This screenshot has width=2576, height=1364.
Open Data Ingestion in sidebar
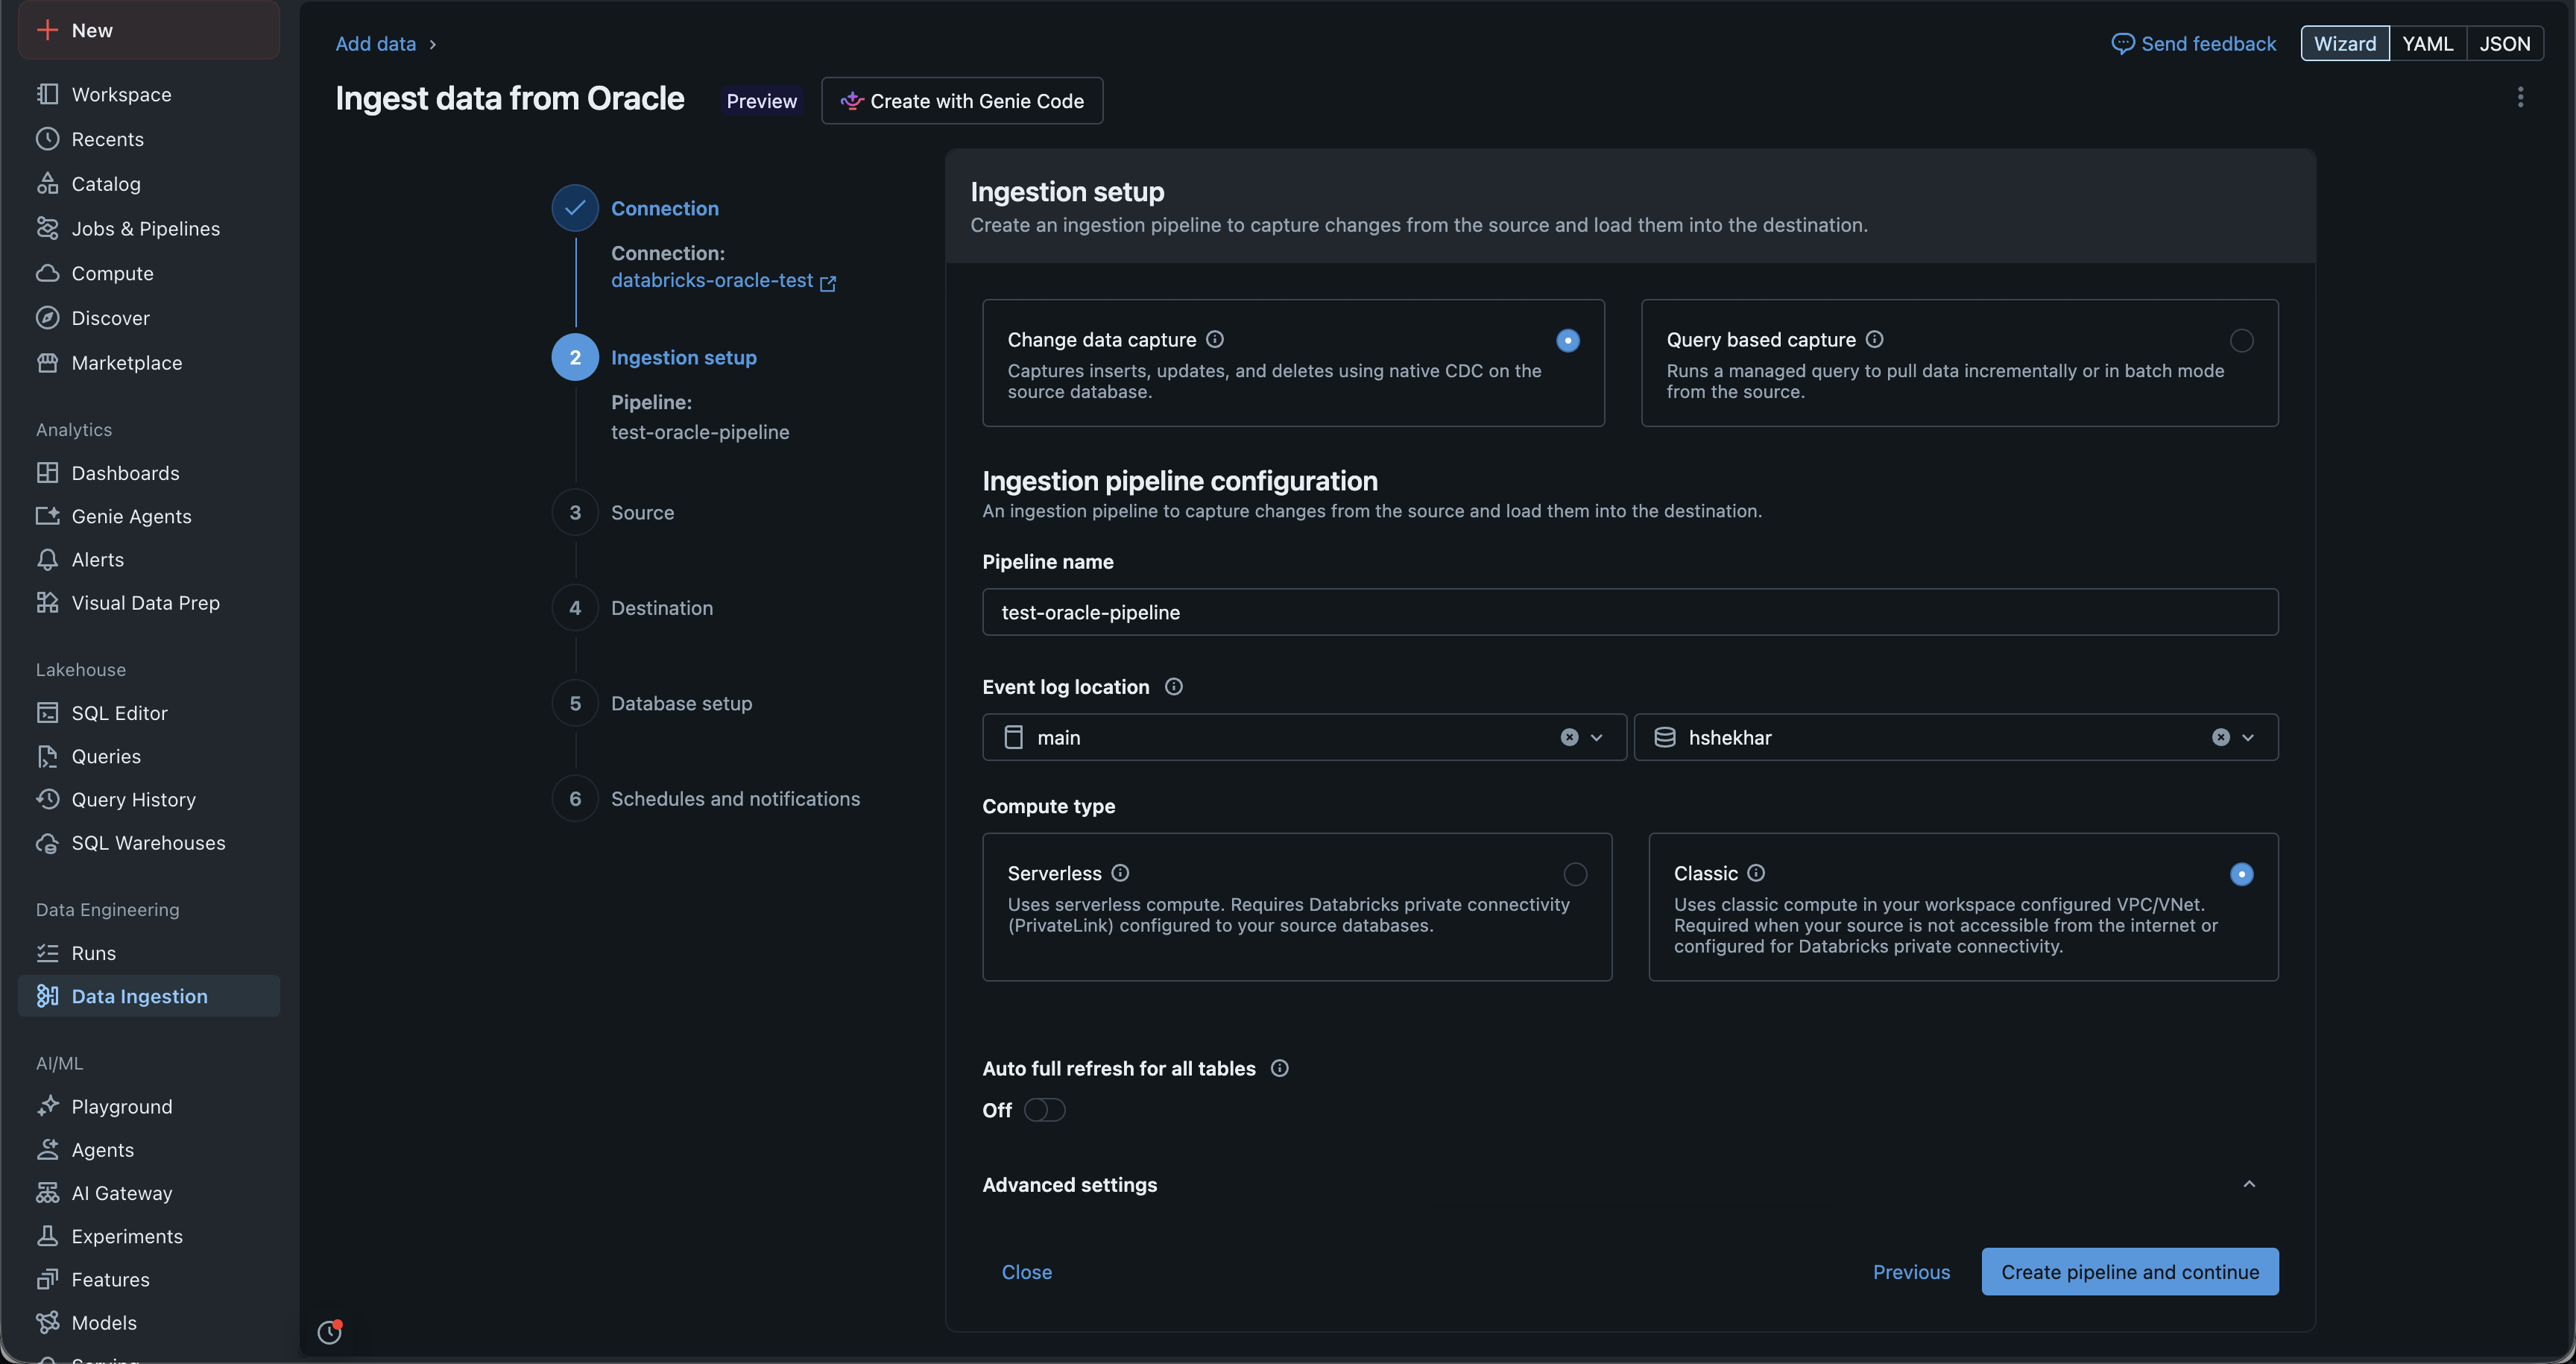149,996
